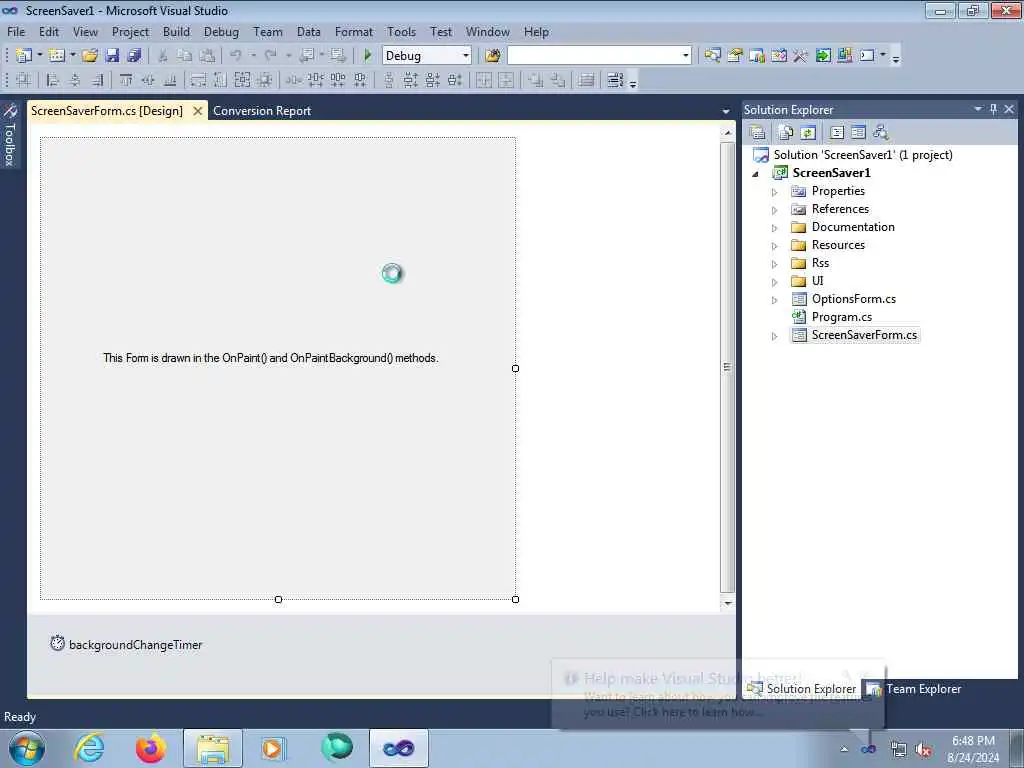Viewport: 1024px width, 768px height.
Task: Collapse the ScreenSaver1 project node
Action: [x=756, y=174]
